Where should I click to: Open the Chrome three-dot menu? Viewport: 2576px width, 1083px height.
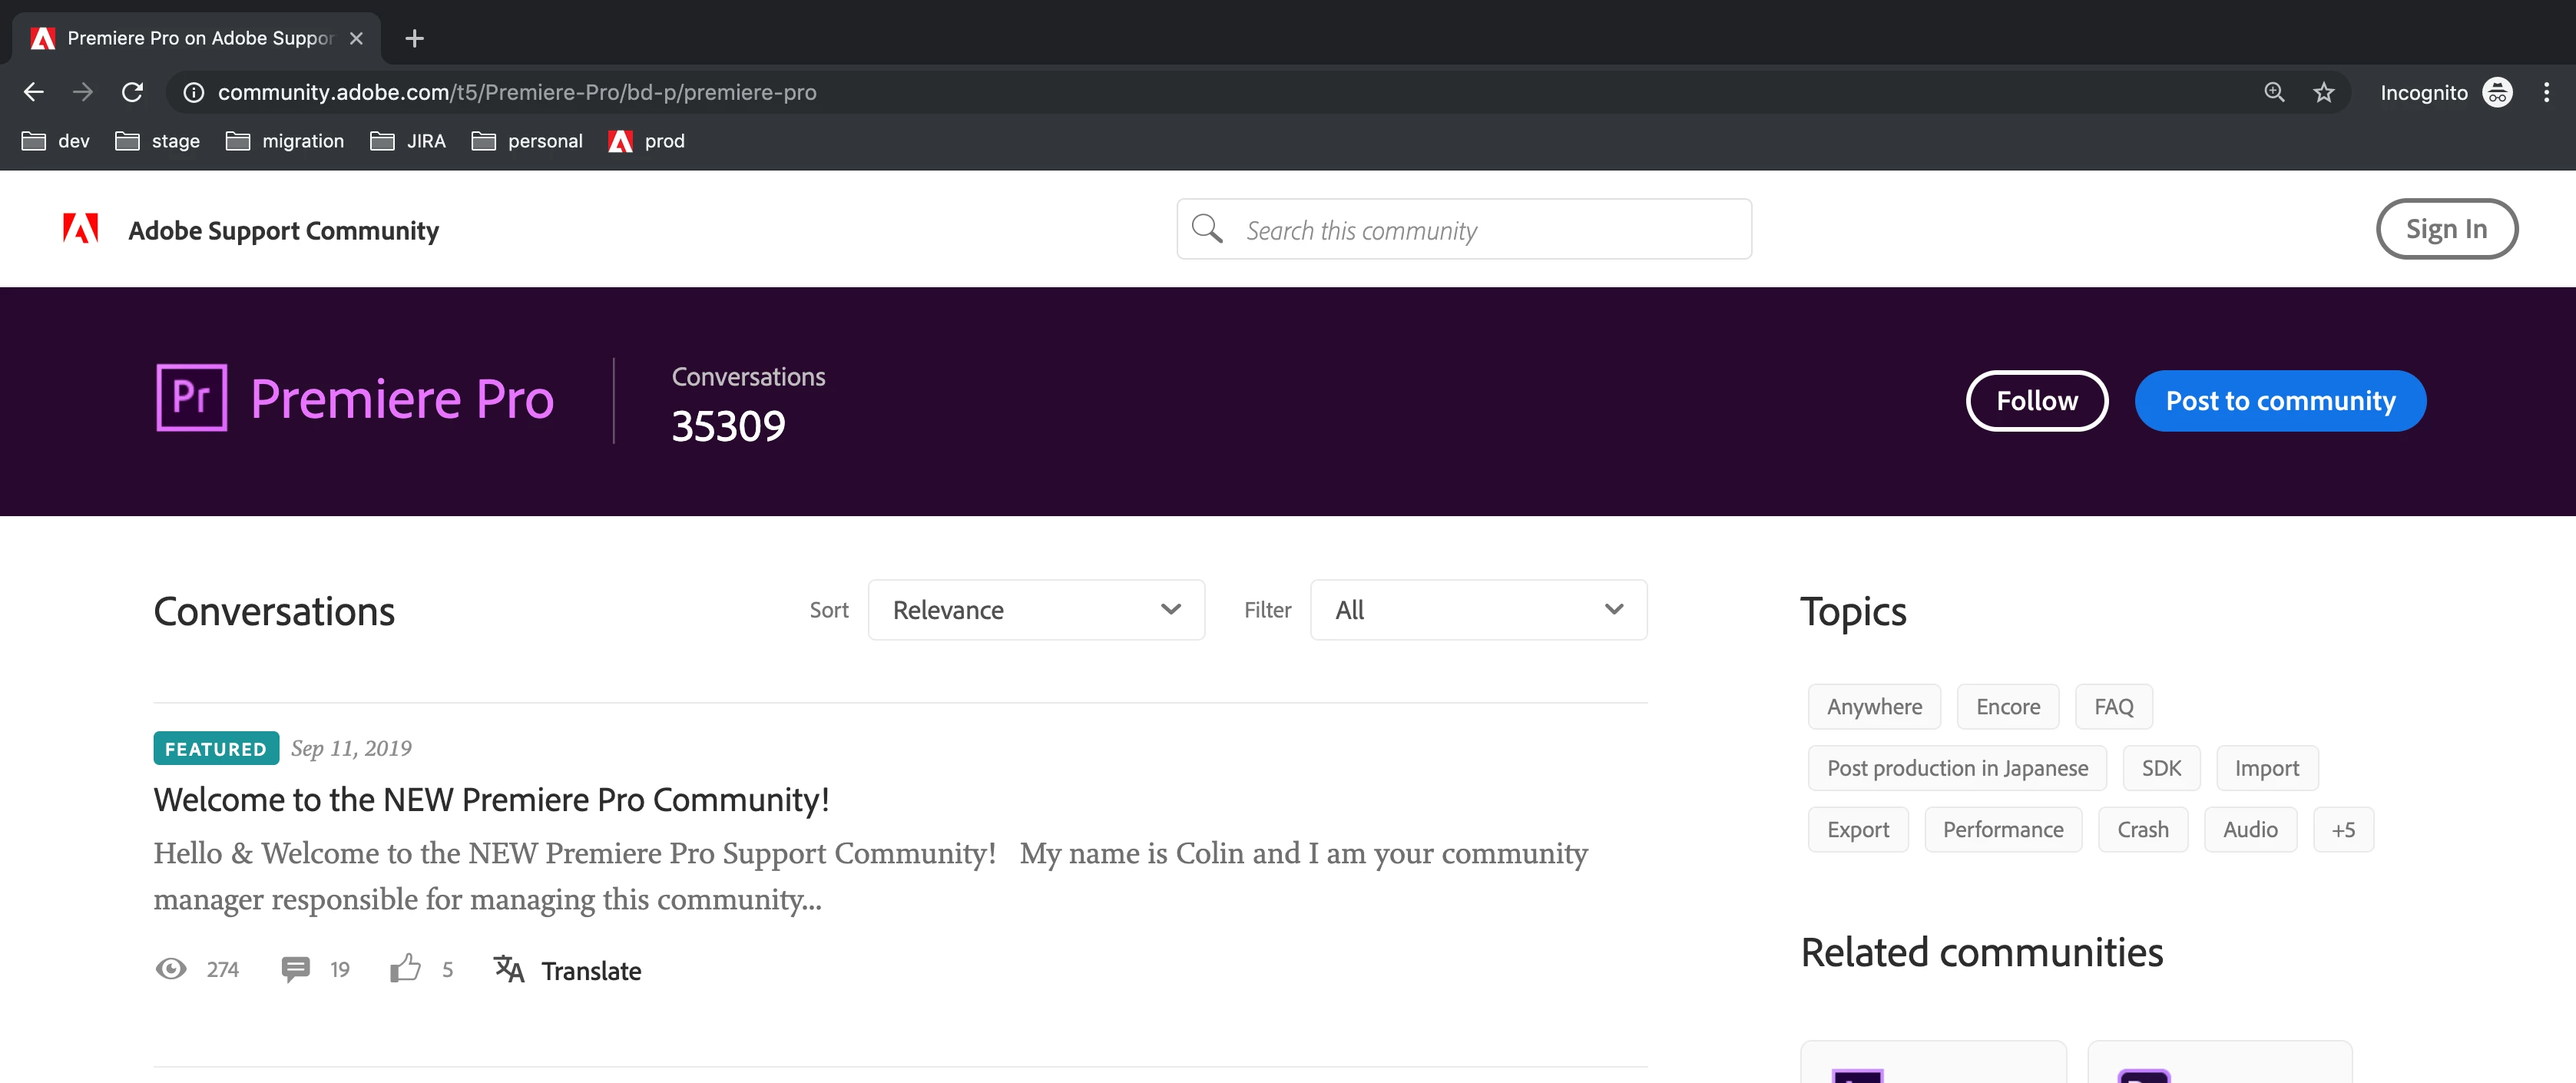(2546, 92)
